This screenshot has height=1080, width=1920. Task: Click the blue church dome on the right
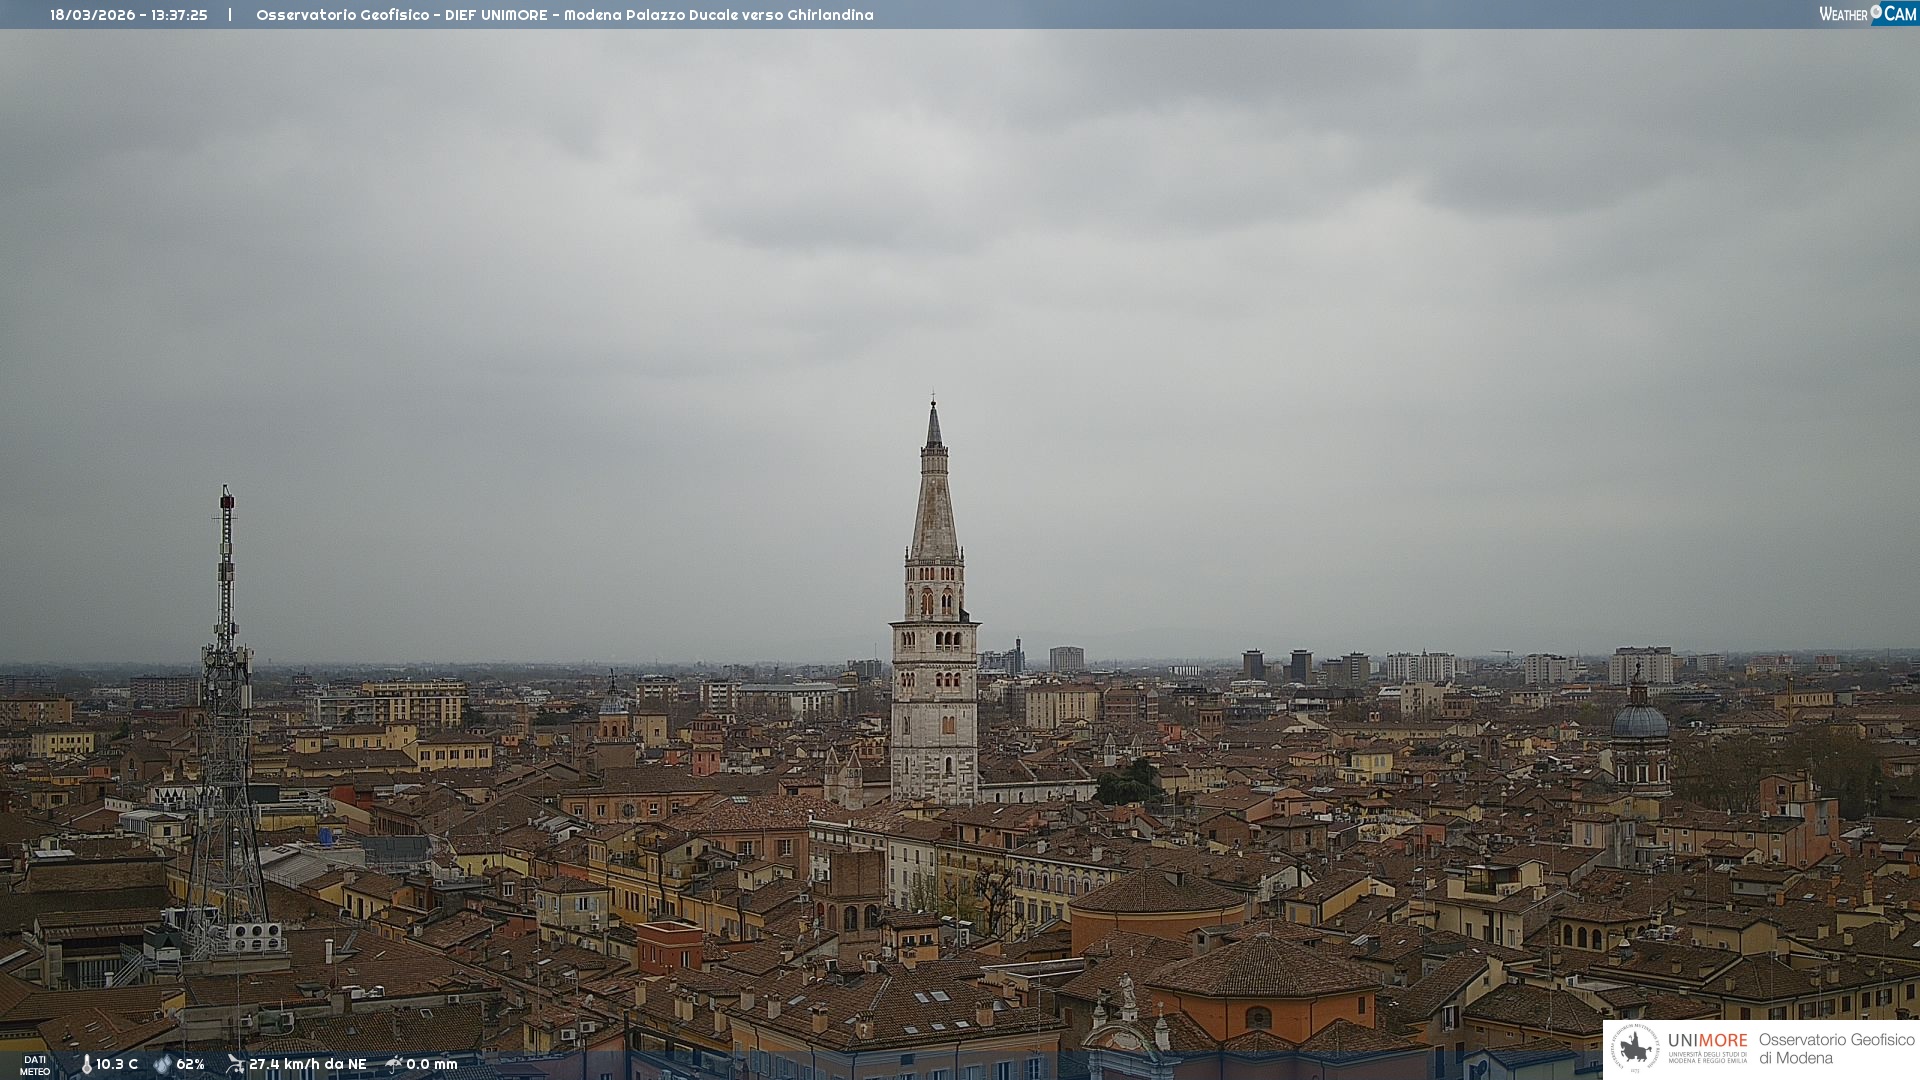(1640, 720)
